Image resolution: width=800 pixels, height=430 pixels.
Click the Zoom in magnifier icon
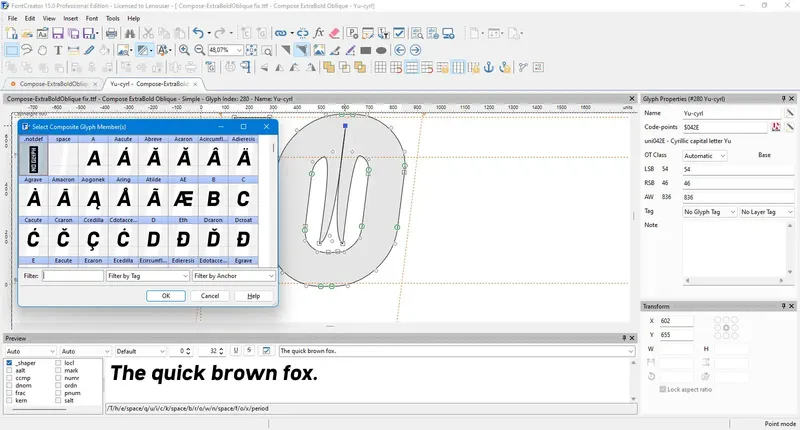[184, 50]
